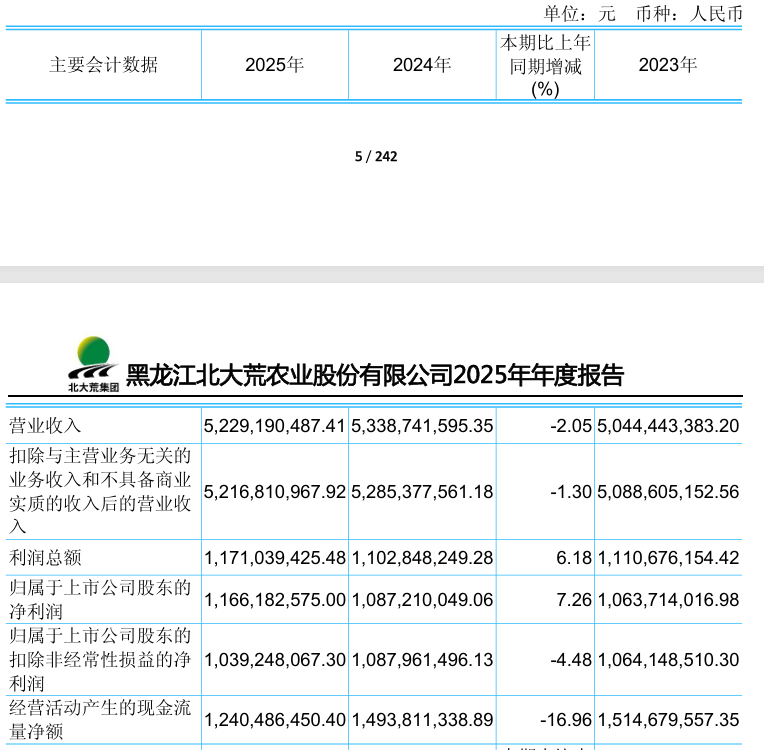Click the value 1,087,210,049.06
The height and width of the screenshot is (750, 764).
(x=422, y=599)
